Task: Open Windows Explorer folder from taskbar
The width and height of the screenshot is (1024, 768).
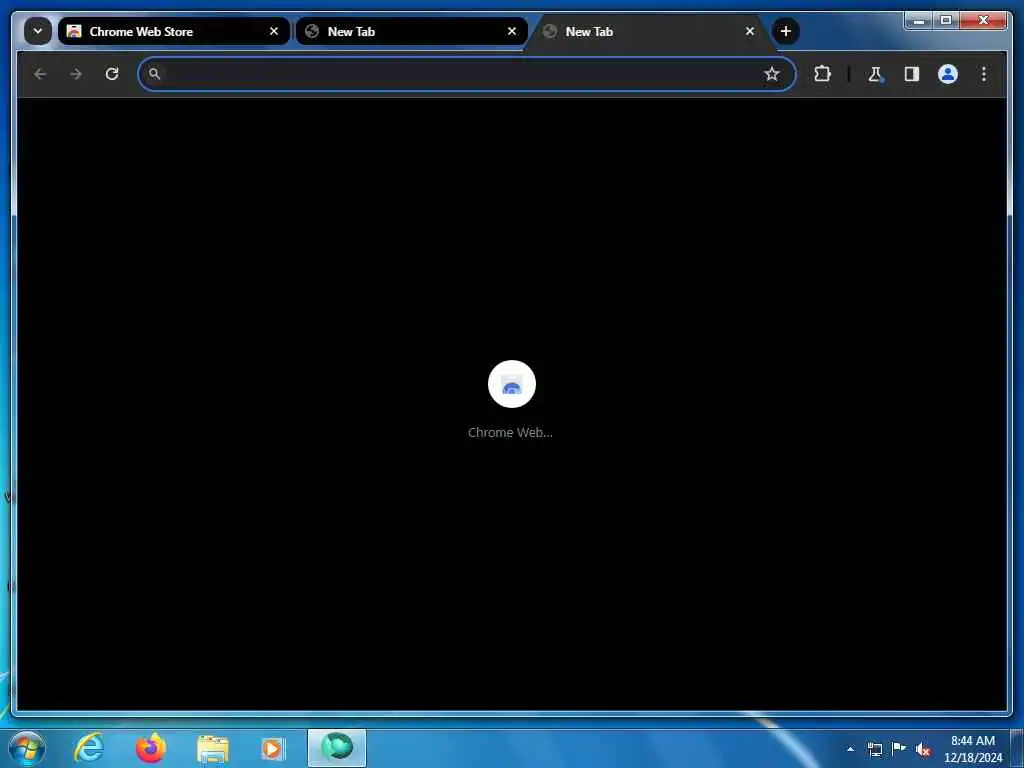Action: pos(212,748)
